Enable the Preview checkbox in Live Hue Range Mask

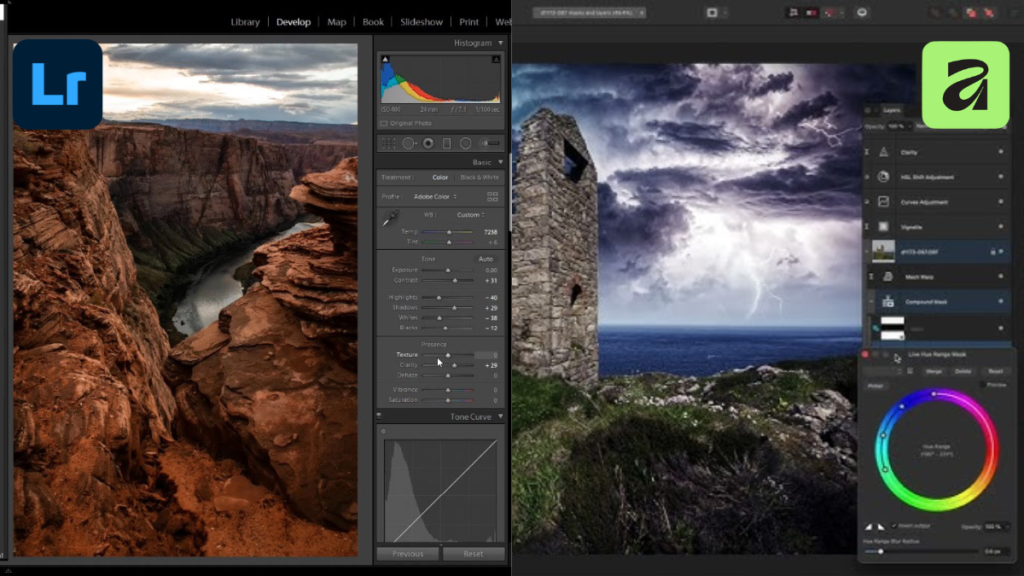(982, 384)
